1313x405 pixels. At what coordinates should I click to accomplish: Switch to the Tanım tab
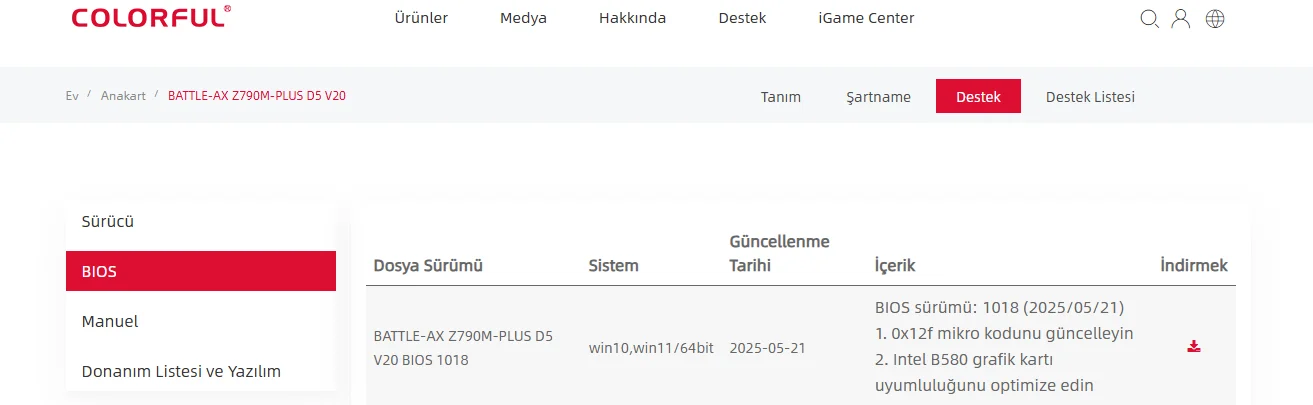click(781, 97)
